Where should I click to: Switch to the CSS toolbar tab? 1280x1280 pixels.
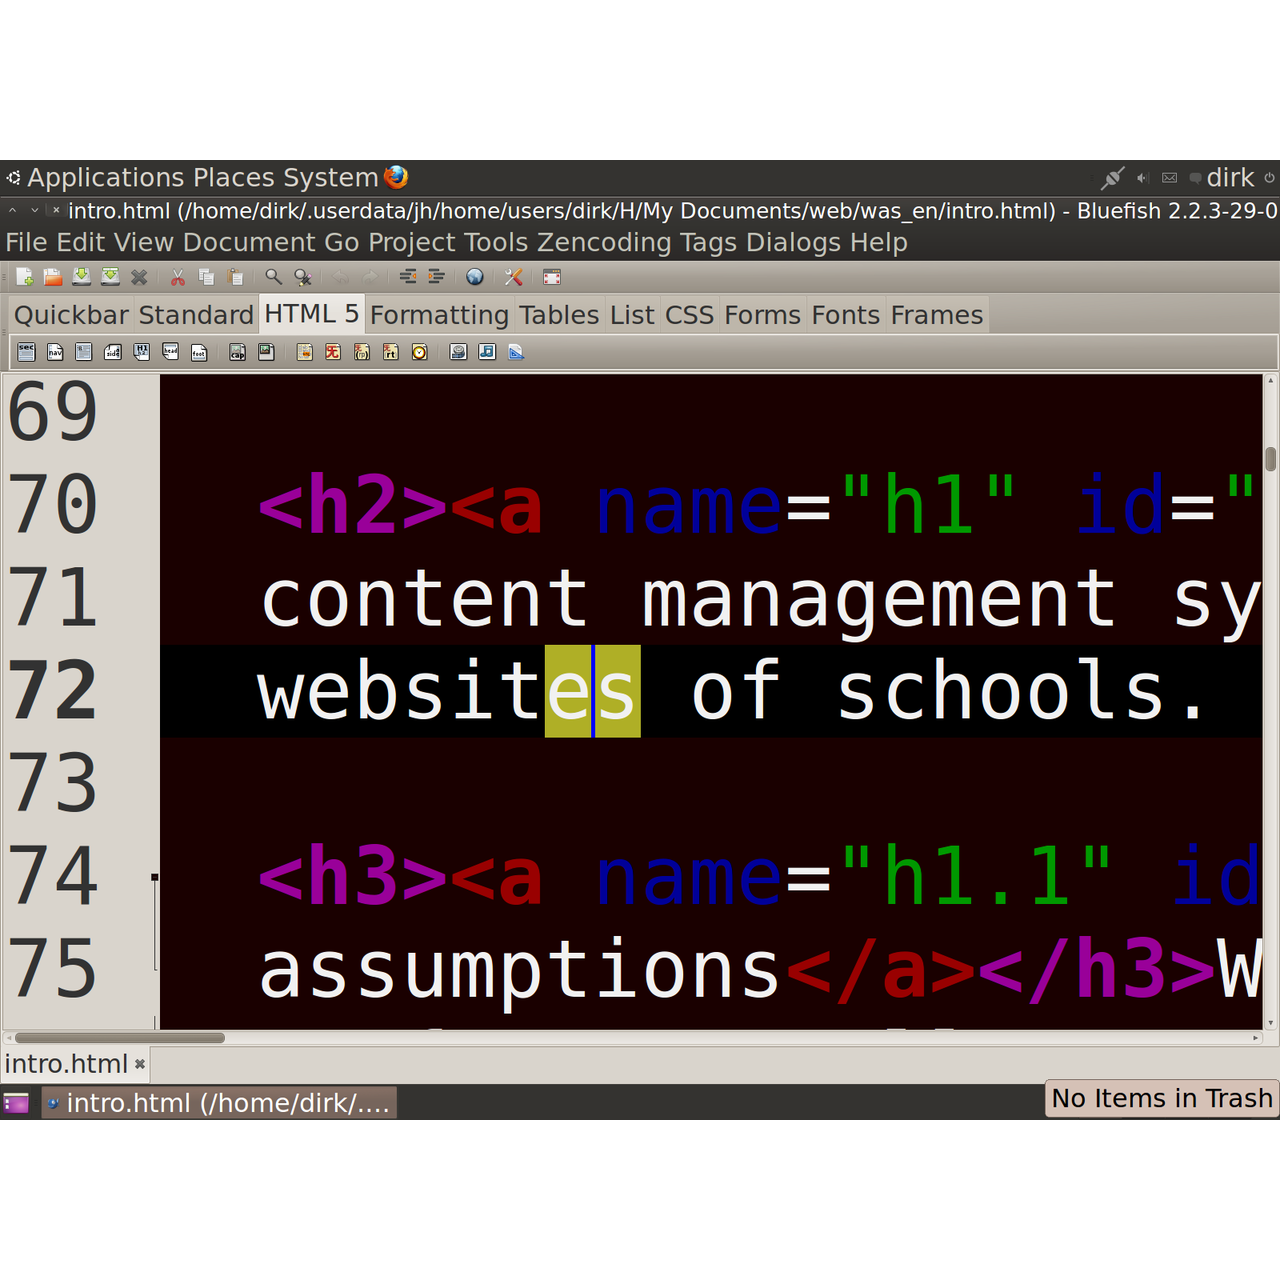[689, 315]
